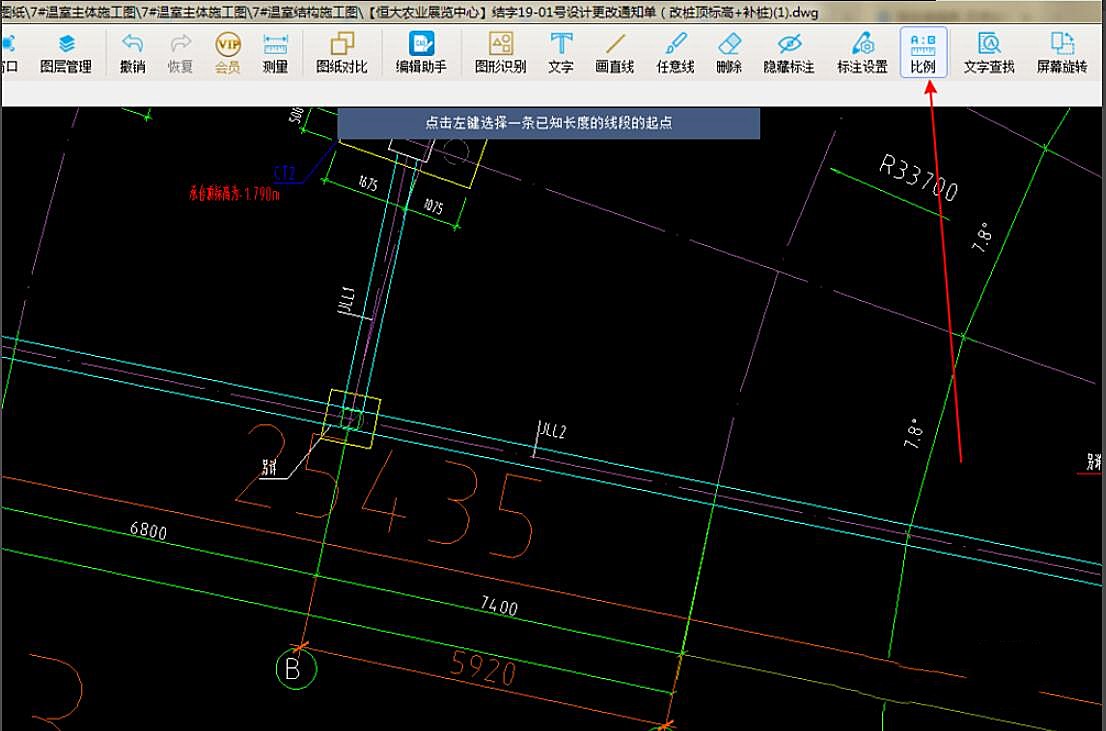Screen dimensions: 1106x731
Task: Click the 屏幕旋转 screen rotate button
Action: pyautogui.click(x=1062, y=53)
